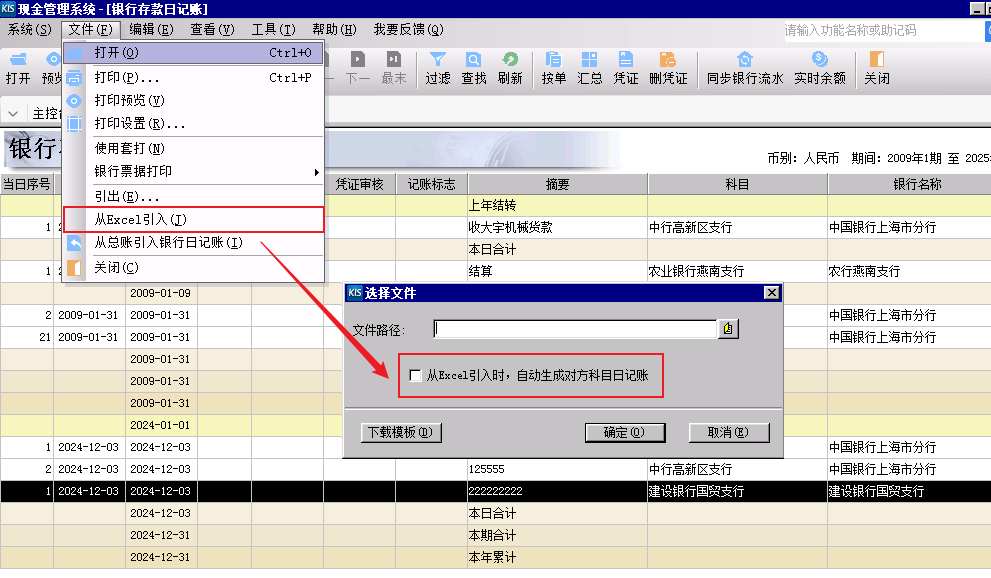Image resolution: width=991 pixels, height=578 pixels.
Task: Cancel the dialog with 取消 button
Action: pyautogui.click(x=728, y=433)
